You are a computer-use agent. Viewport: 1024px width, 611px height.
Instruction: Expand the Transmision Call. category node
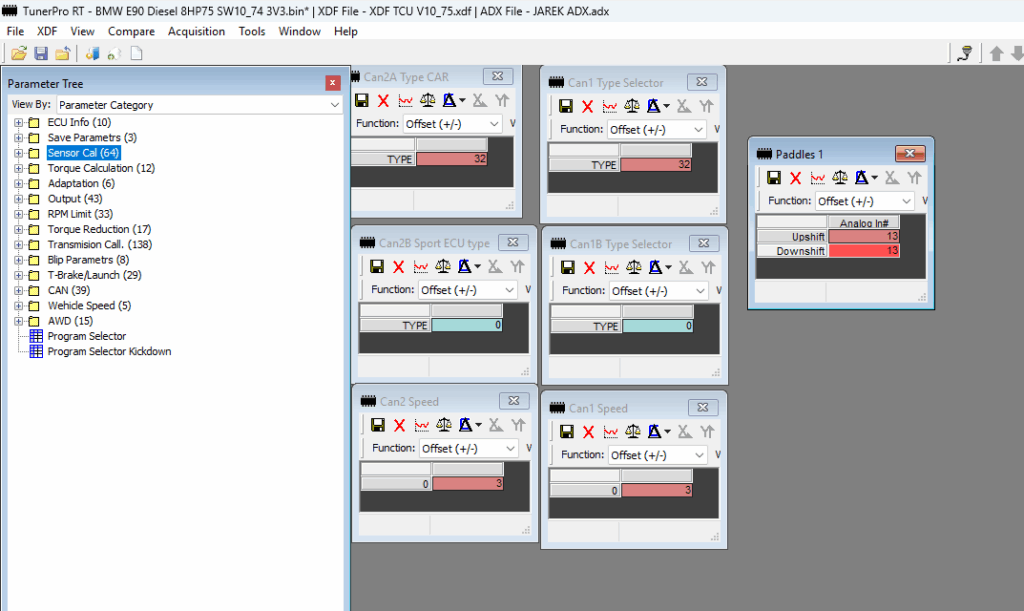tap(18, 244)
